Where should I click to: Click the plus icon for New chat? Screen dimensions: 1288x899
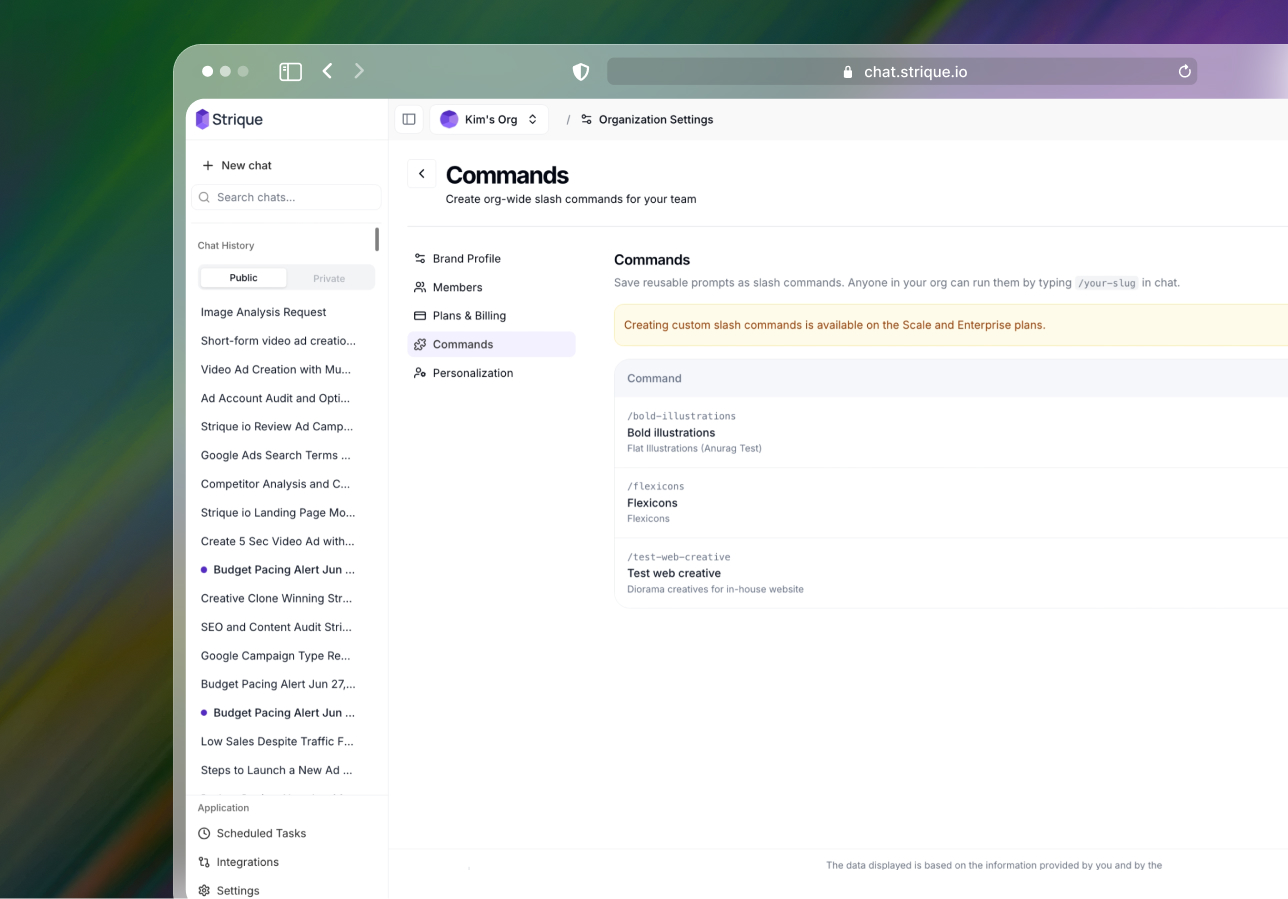click(208, 165)
